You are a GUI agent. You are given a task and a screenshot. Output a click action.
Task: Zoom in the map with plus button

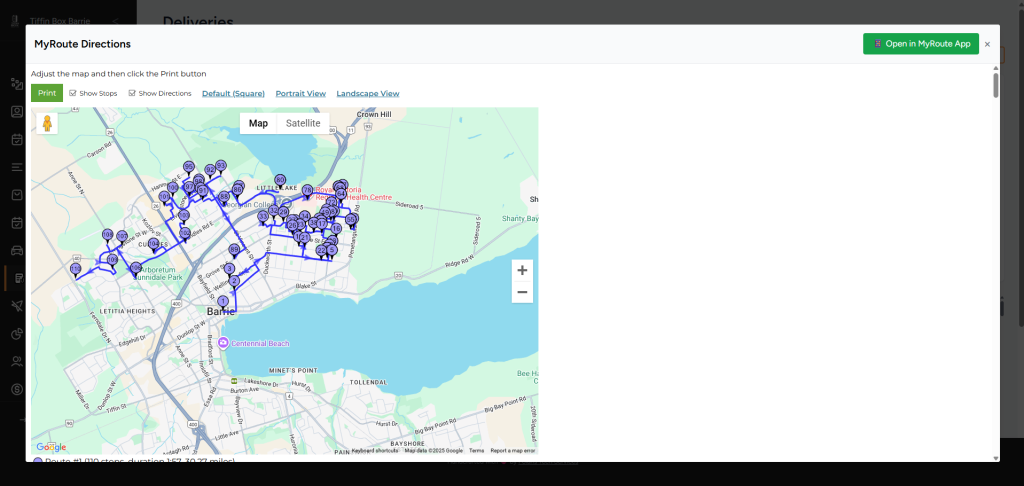click(522, 270)
